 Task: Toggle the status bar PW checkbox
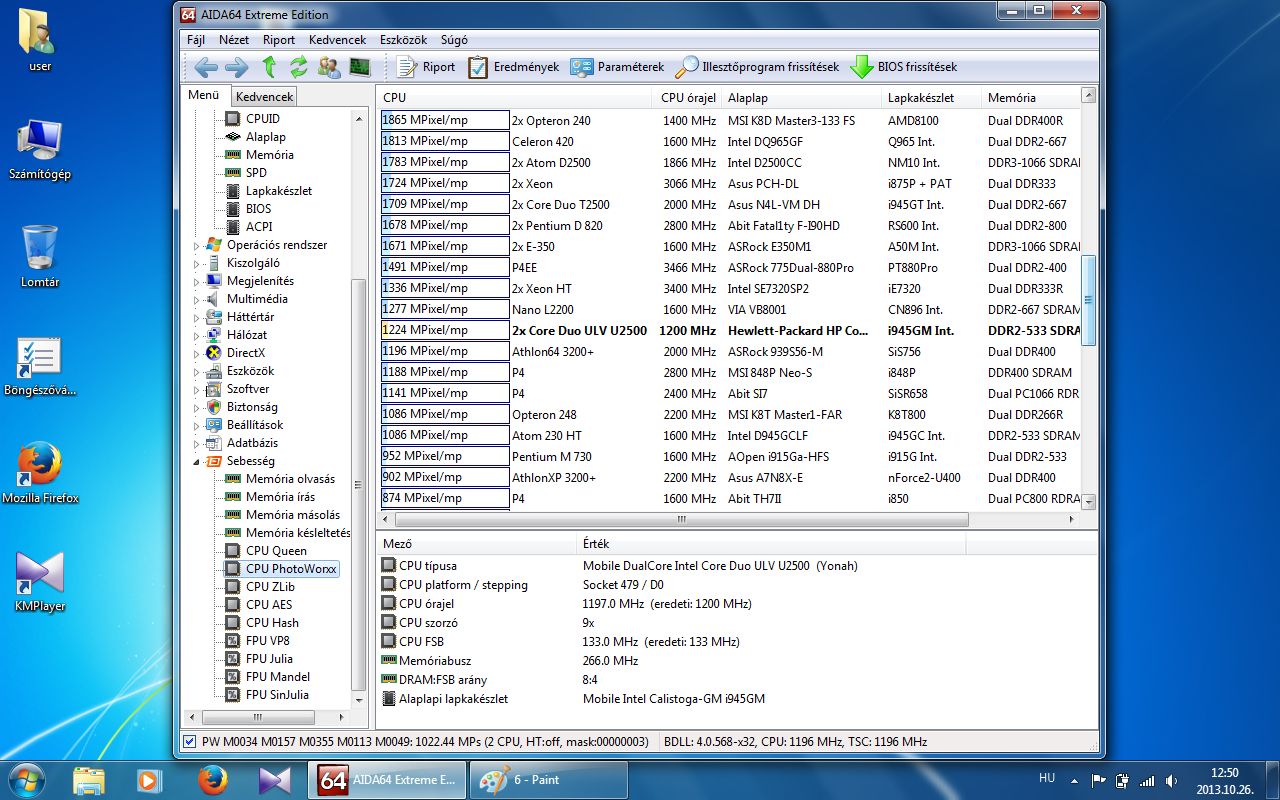(x=190, y=742)
